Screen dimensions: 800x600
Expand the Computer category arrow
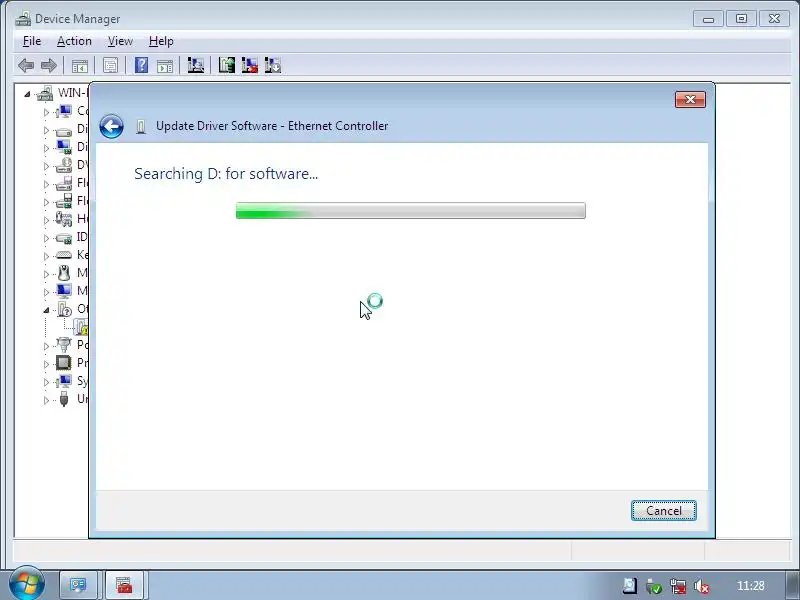point(46,112)
